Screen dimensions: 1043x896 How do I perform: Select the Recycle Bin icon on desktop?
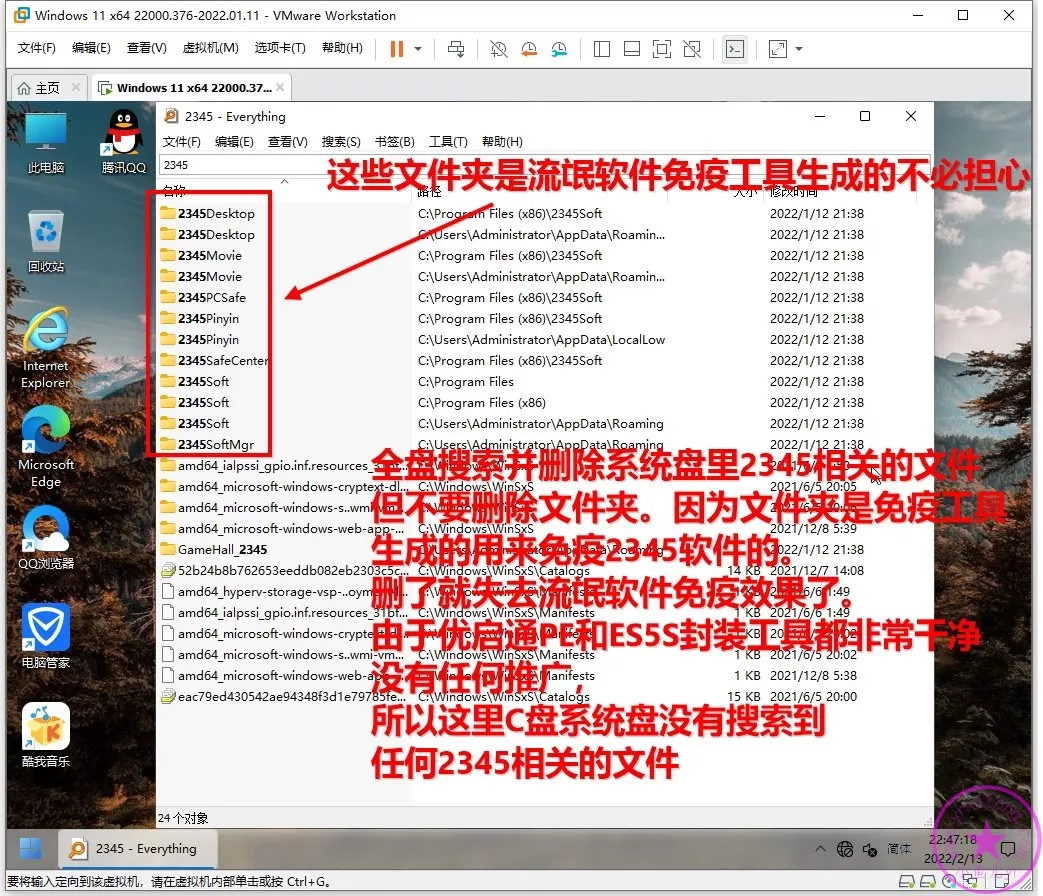tap(46, 242)
